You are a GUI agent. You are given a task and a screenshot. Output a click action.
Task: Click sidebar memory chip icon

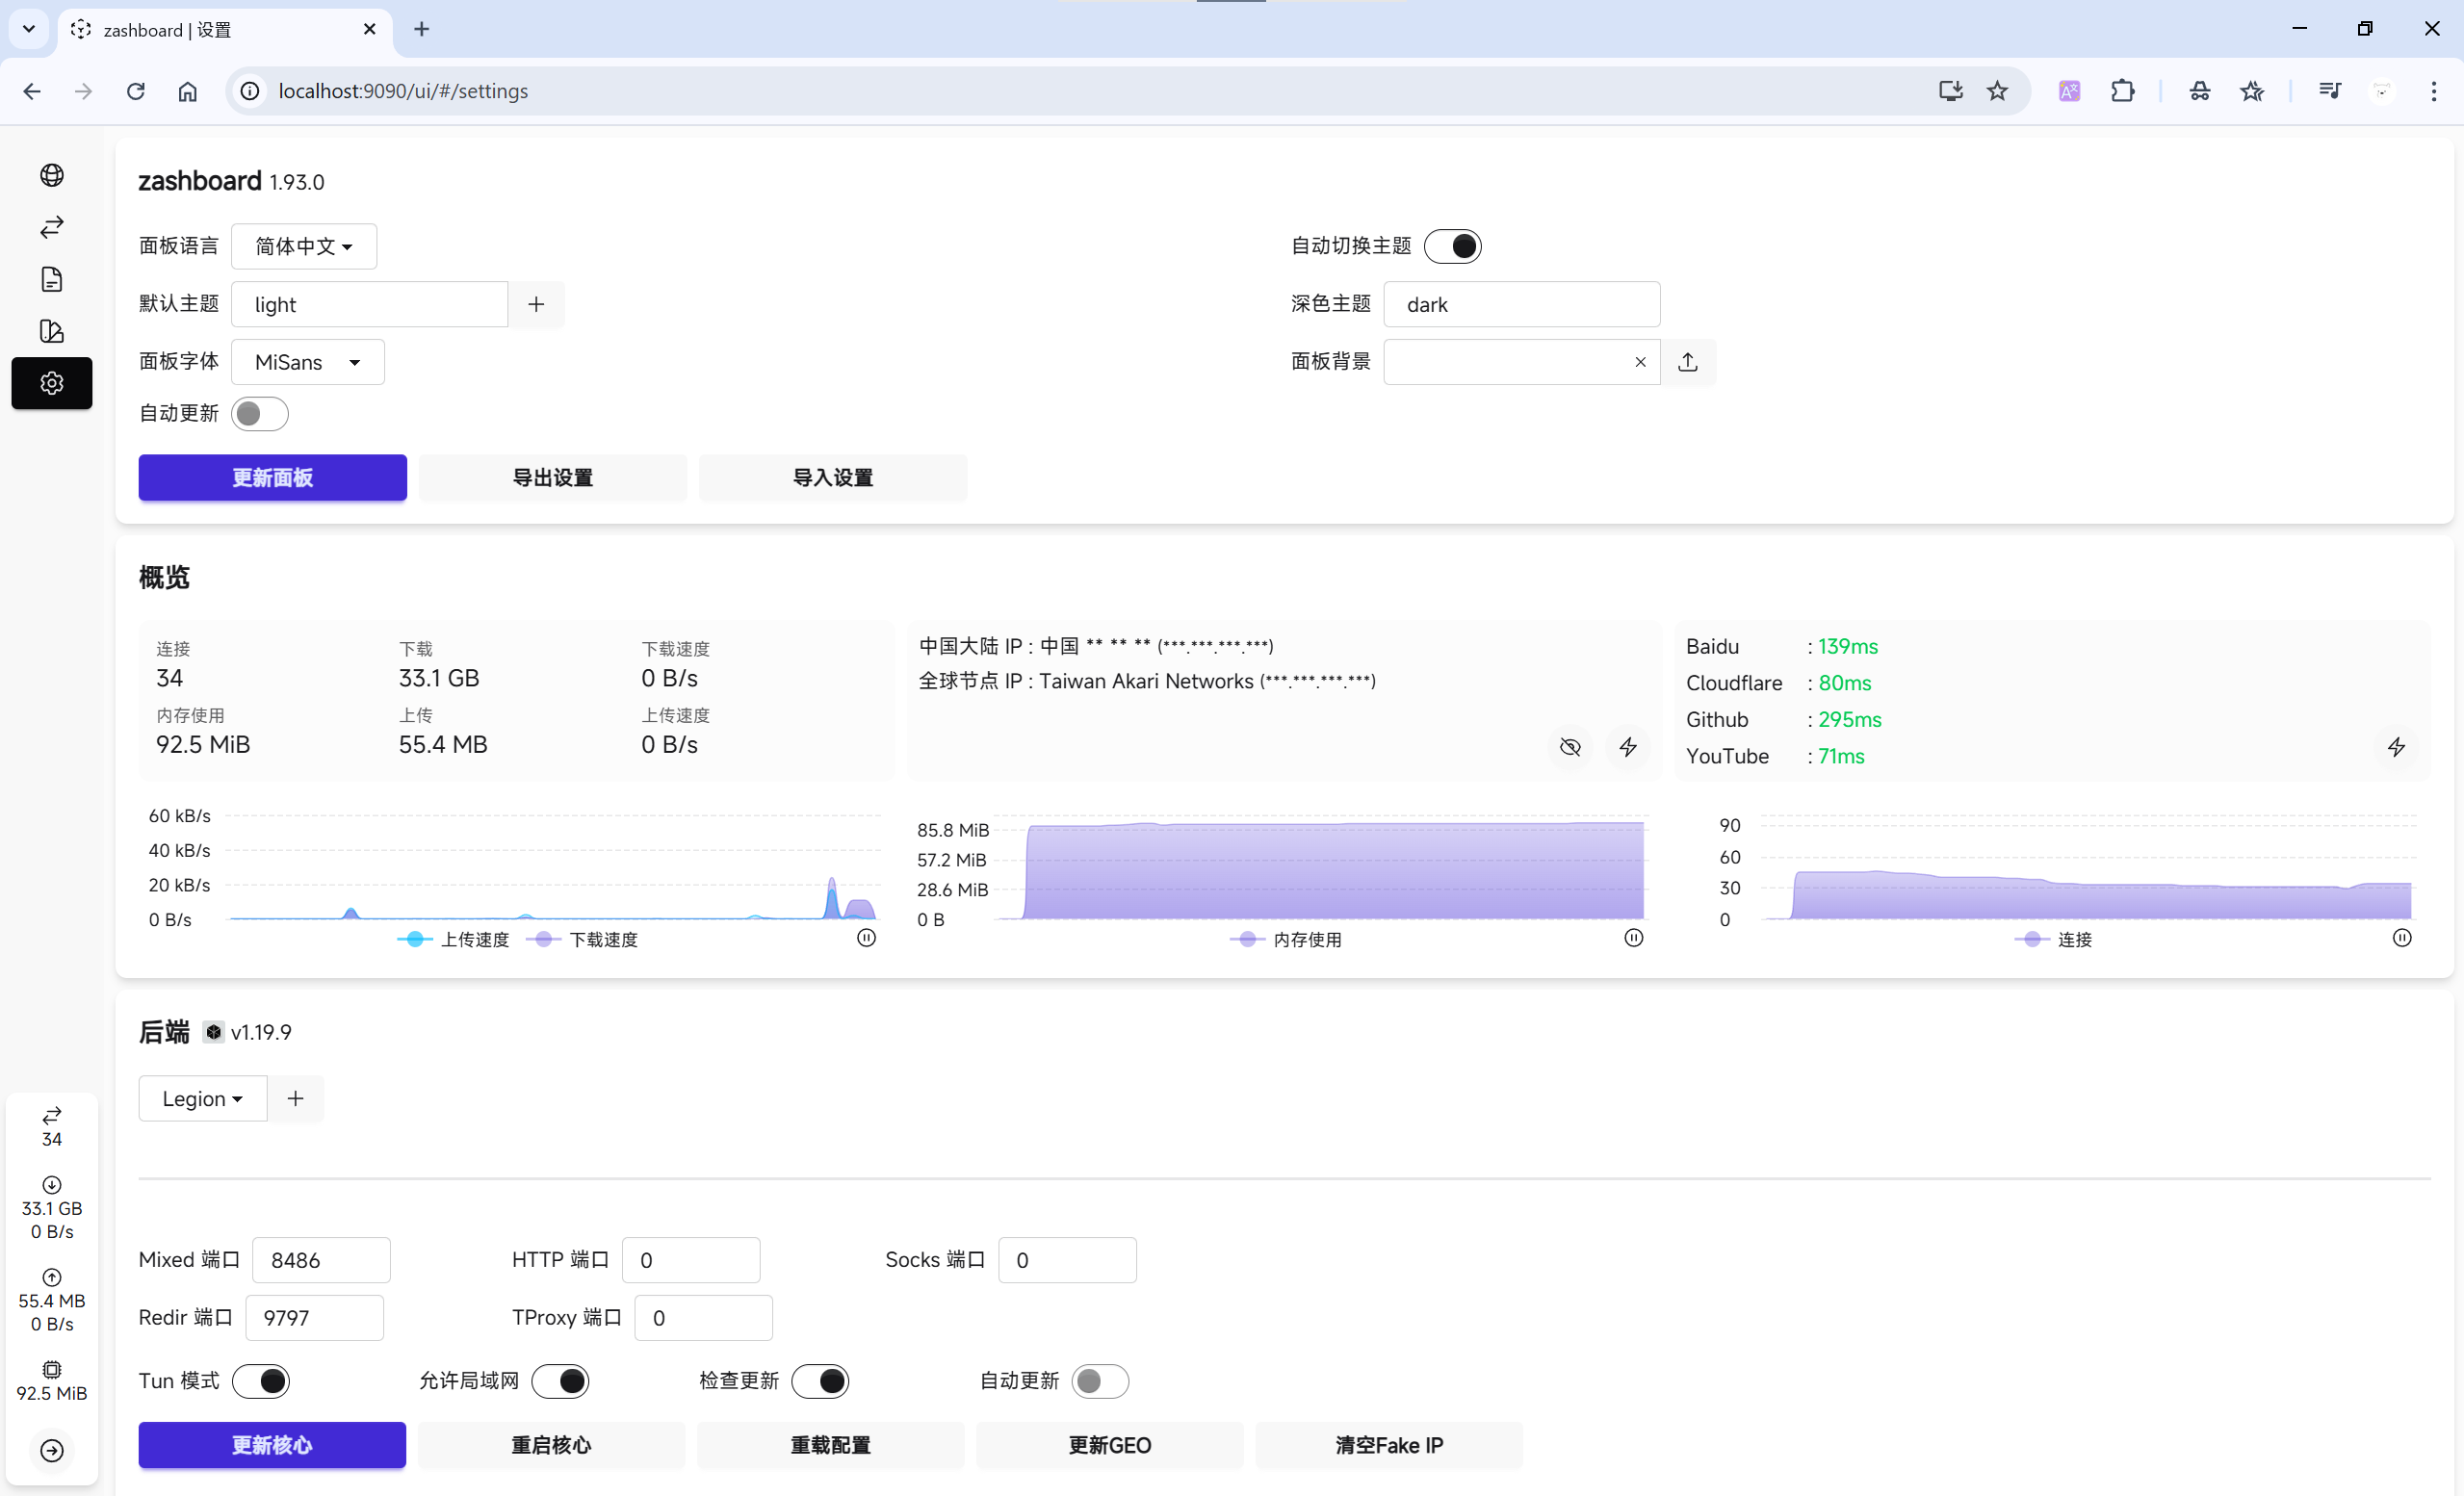pyautogui.click(x=52, y=1369)
